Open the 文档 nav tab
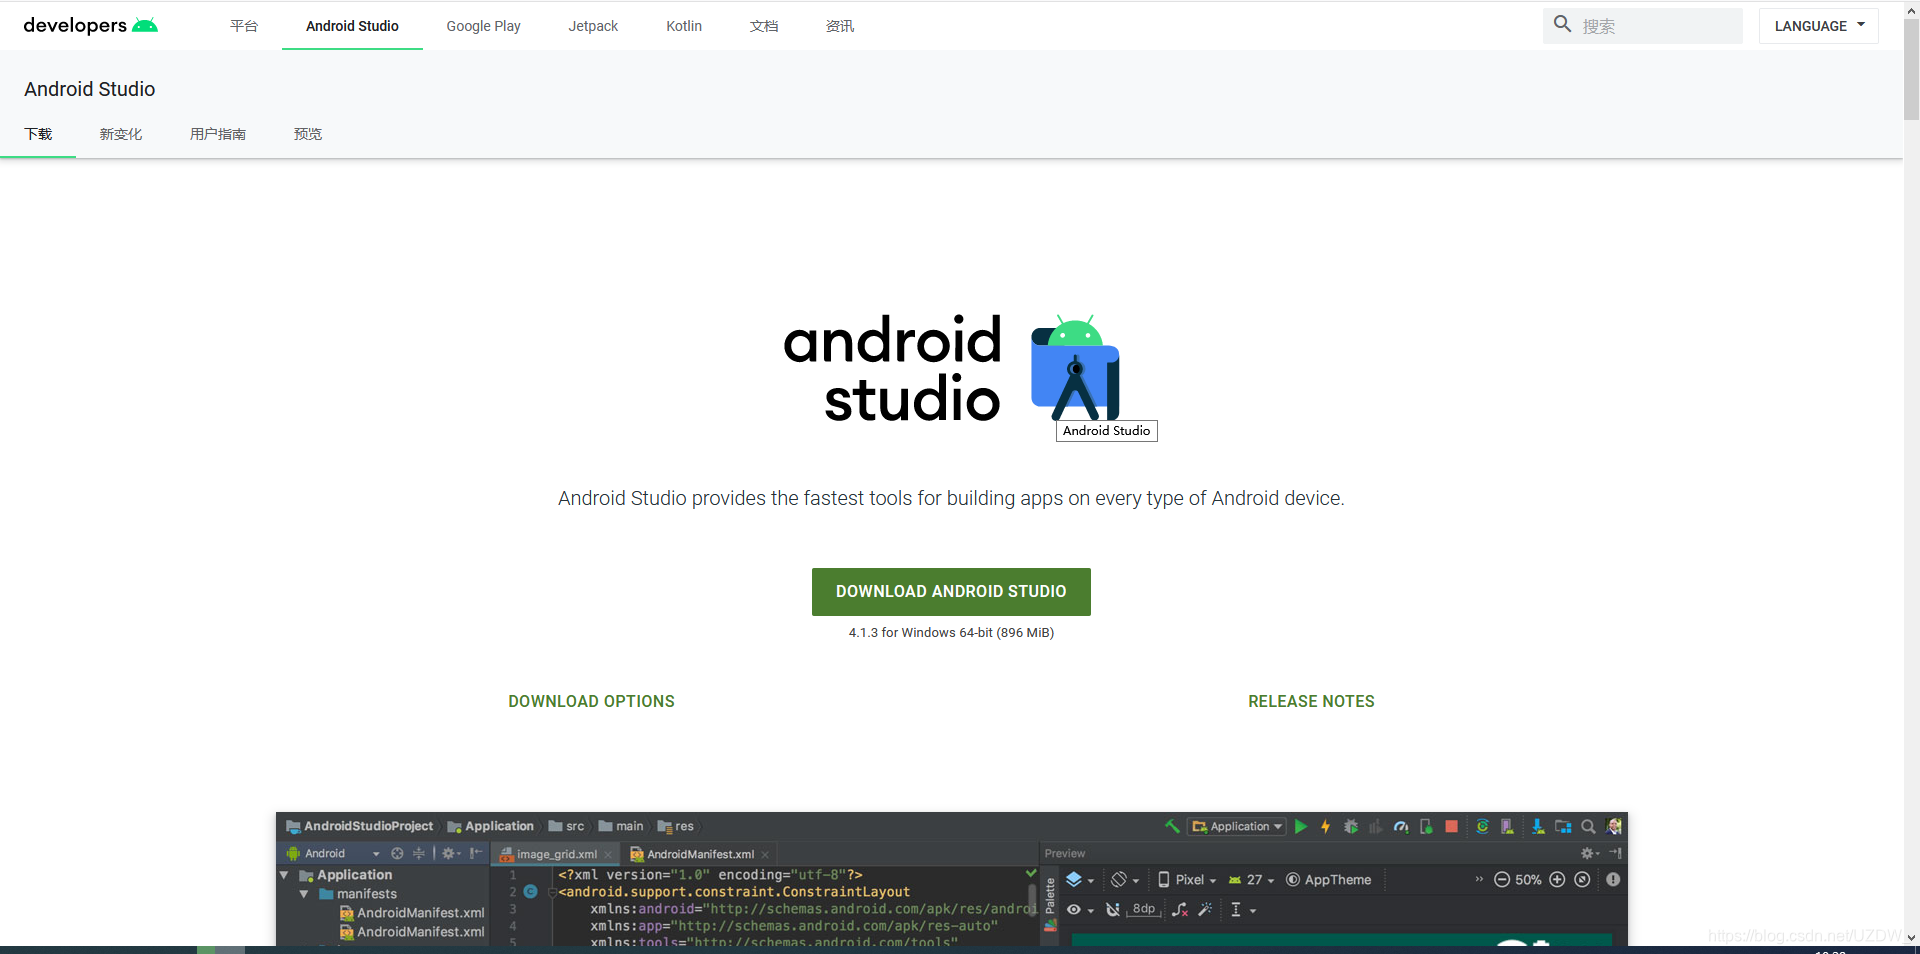Screen dimensions: 1920x954 pos(764,26)
